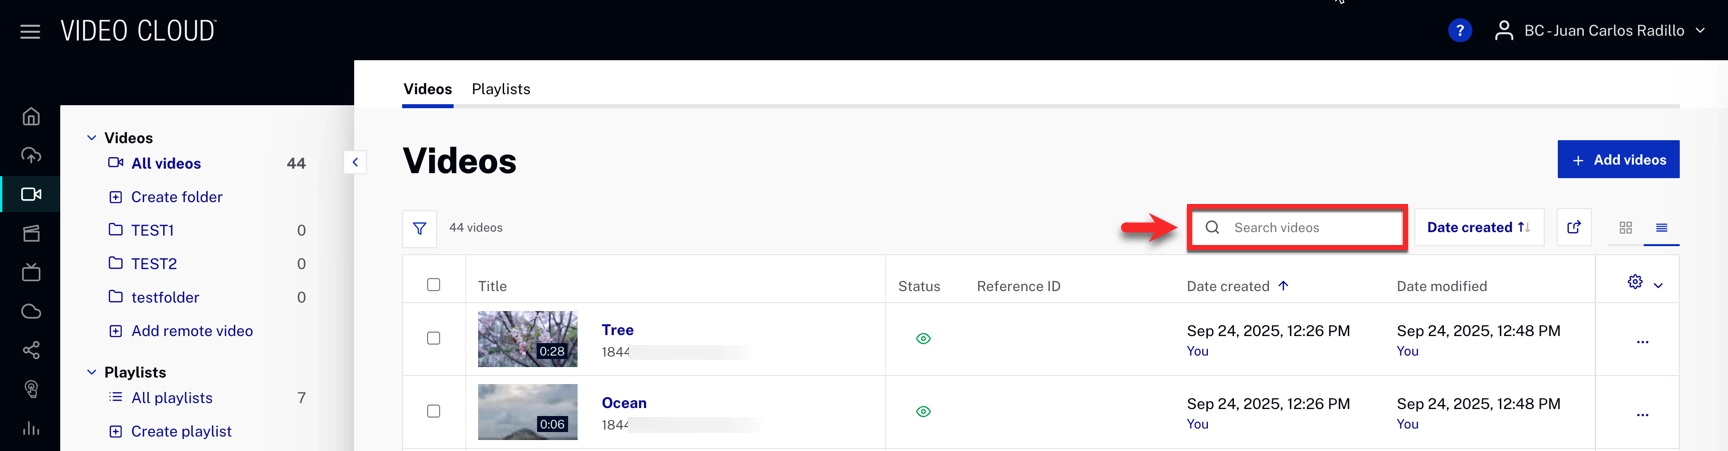Switch to grid view
Viewport: 1728px width, 451px height.
click(x=1625, y=228)
